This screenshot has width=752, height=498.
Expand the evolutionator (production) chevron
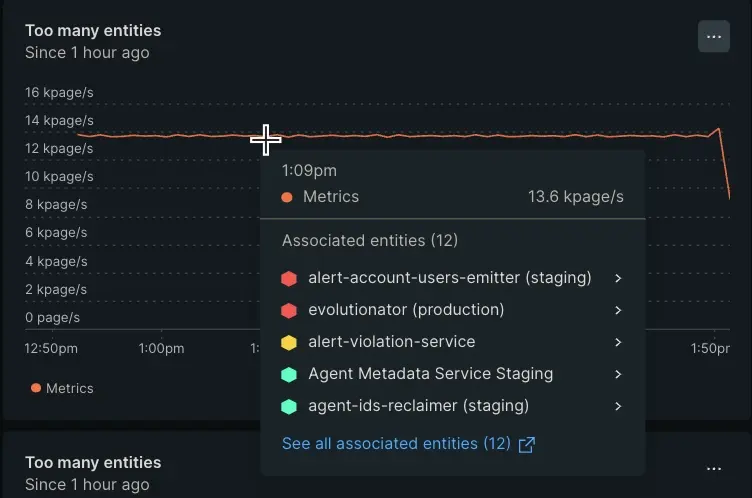618,310
